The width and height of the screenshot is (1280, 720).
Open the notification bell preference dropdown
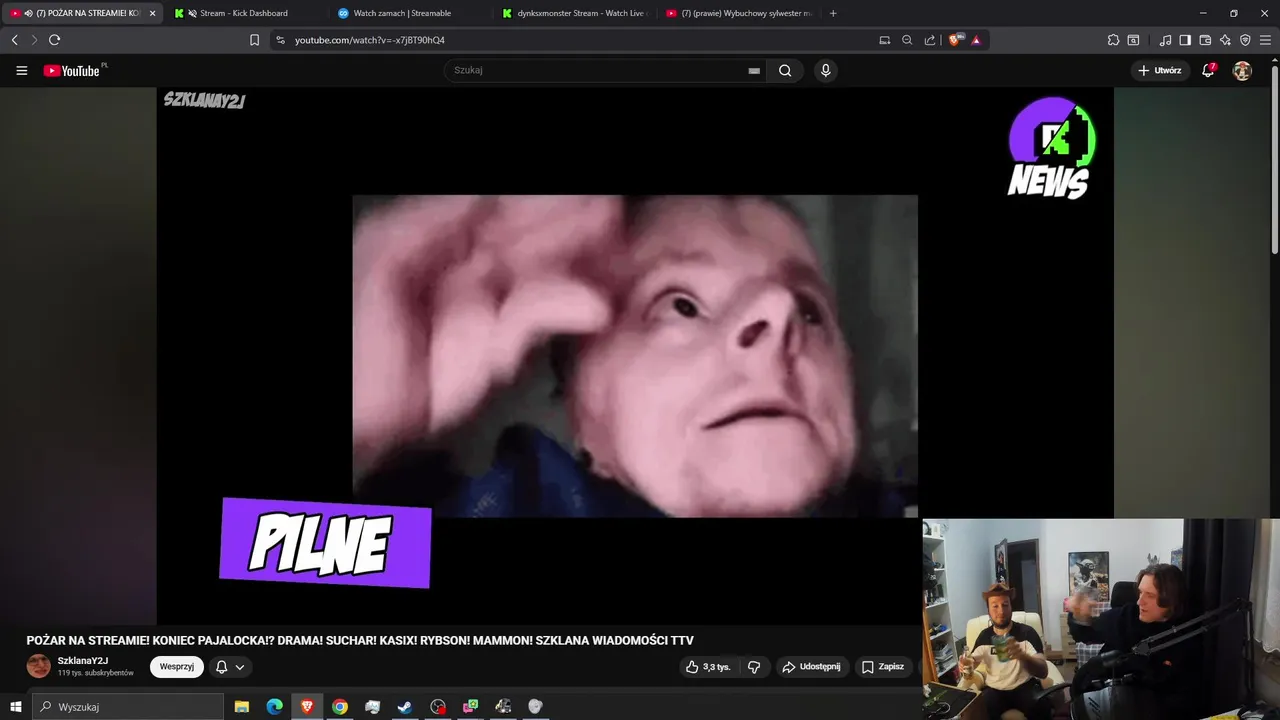[230, 667]
